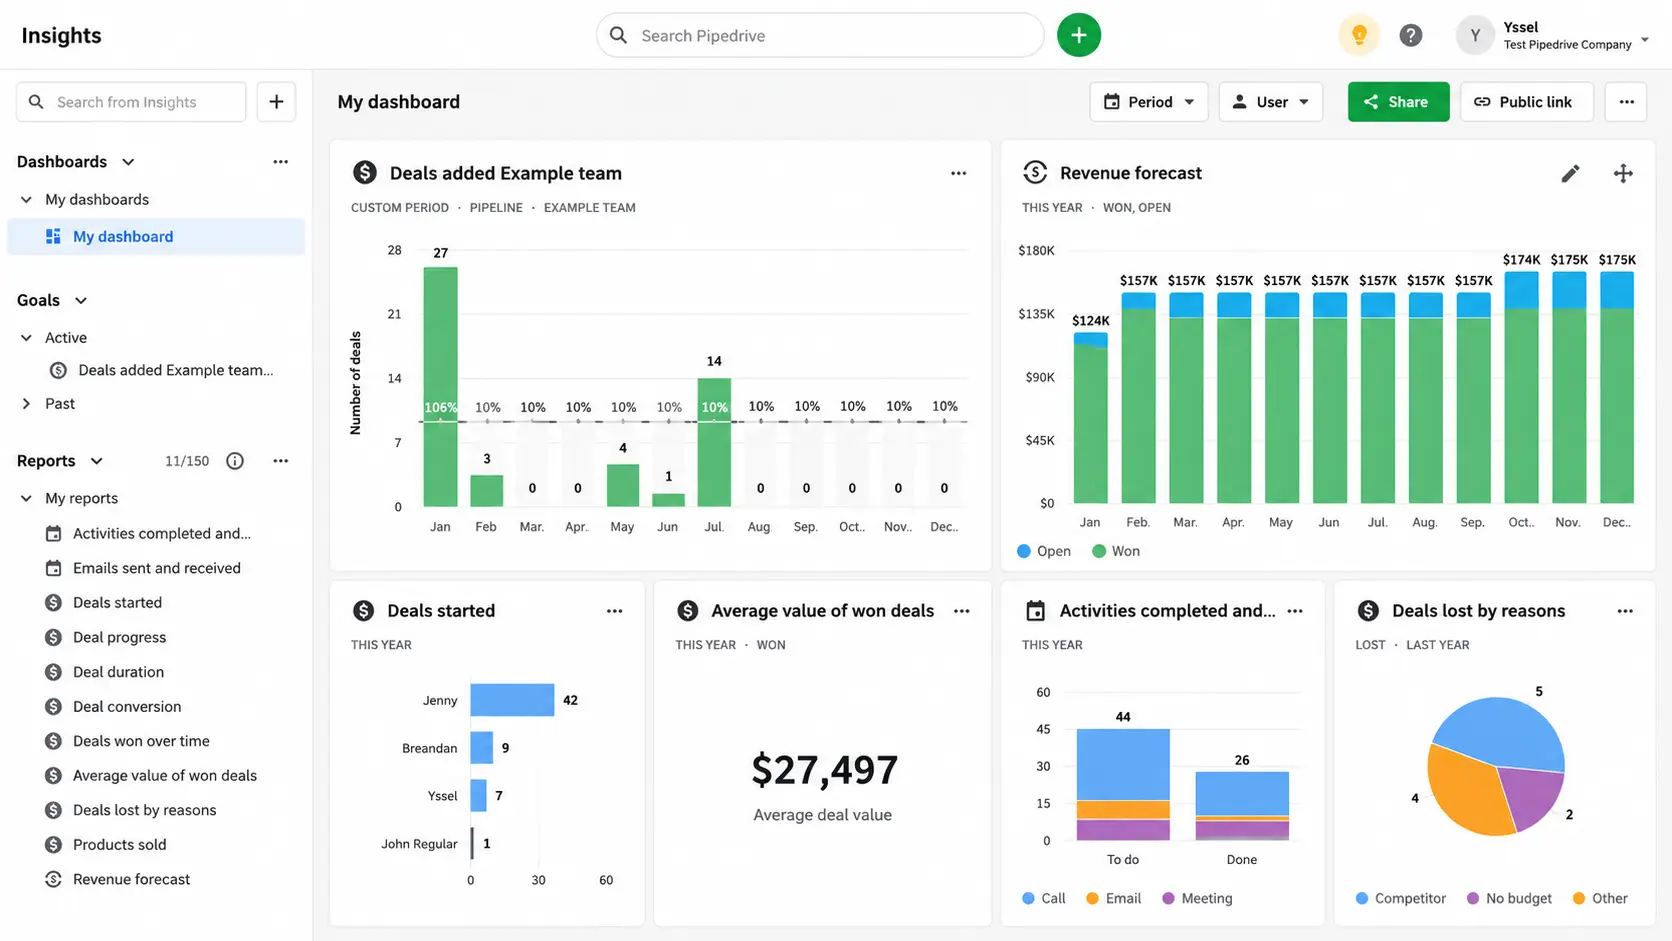The image size is (1672, 941).
Task: Open Activities completed widget options
Action: click(x=1295, y=611)
